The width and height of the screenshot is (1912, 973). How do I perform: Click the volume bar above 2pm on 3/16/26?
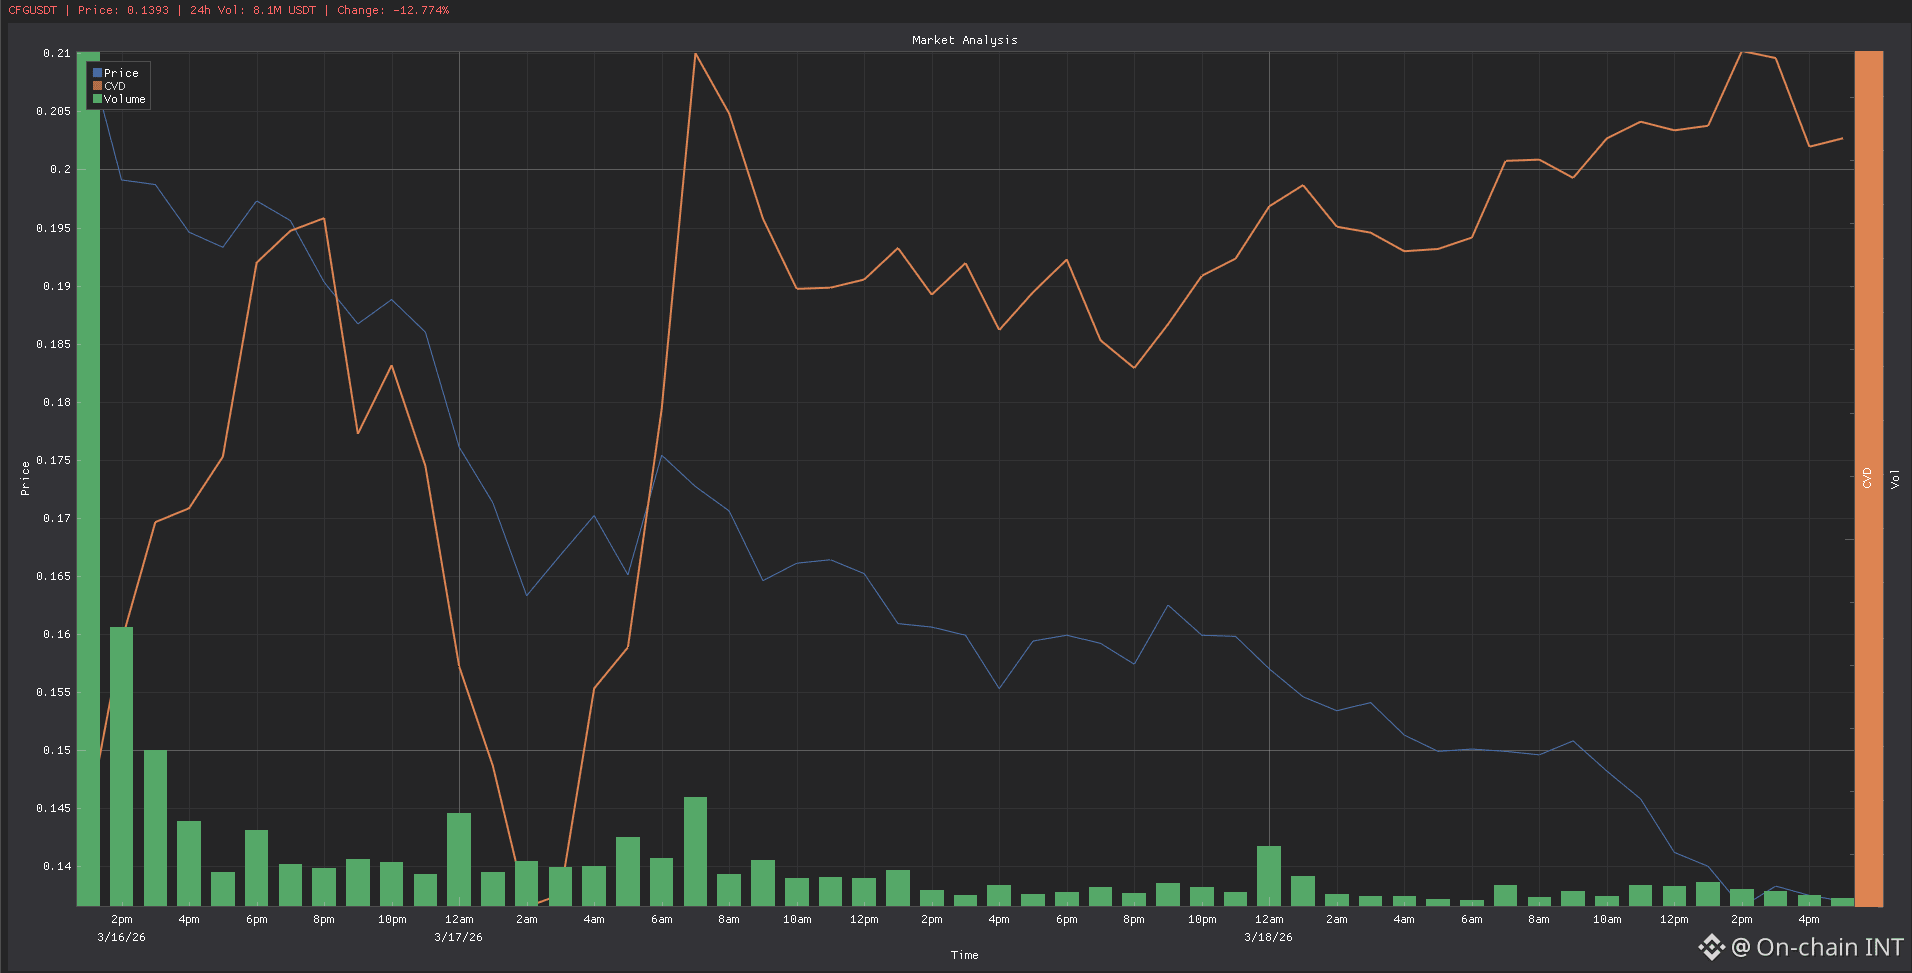click(x=121, y=767)
